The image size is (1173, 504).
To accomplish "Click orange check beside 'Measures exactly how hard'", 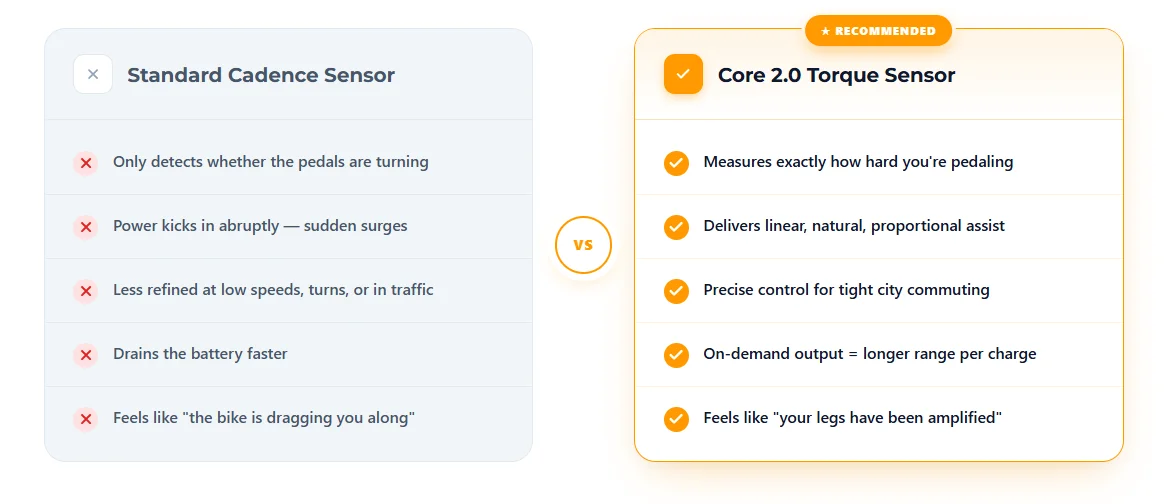I will (x=676, y=163).
